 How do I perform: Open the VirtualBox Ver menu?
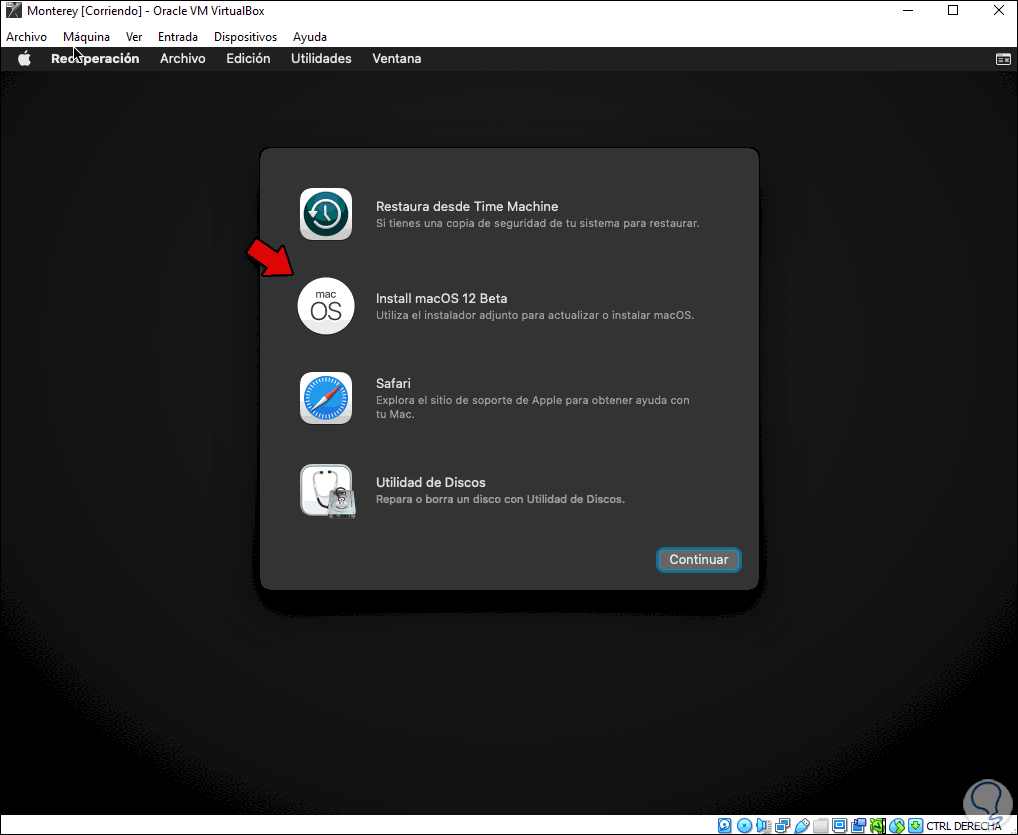click(x=134, y=37)
